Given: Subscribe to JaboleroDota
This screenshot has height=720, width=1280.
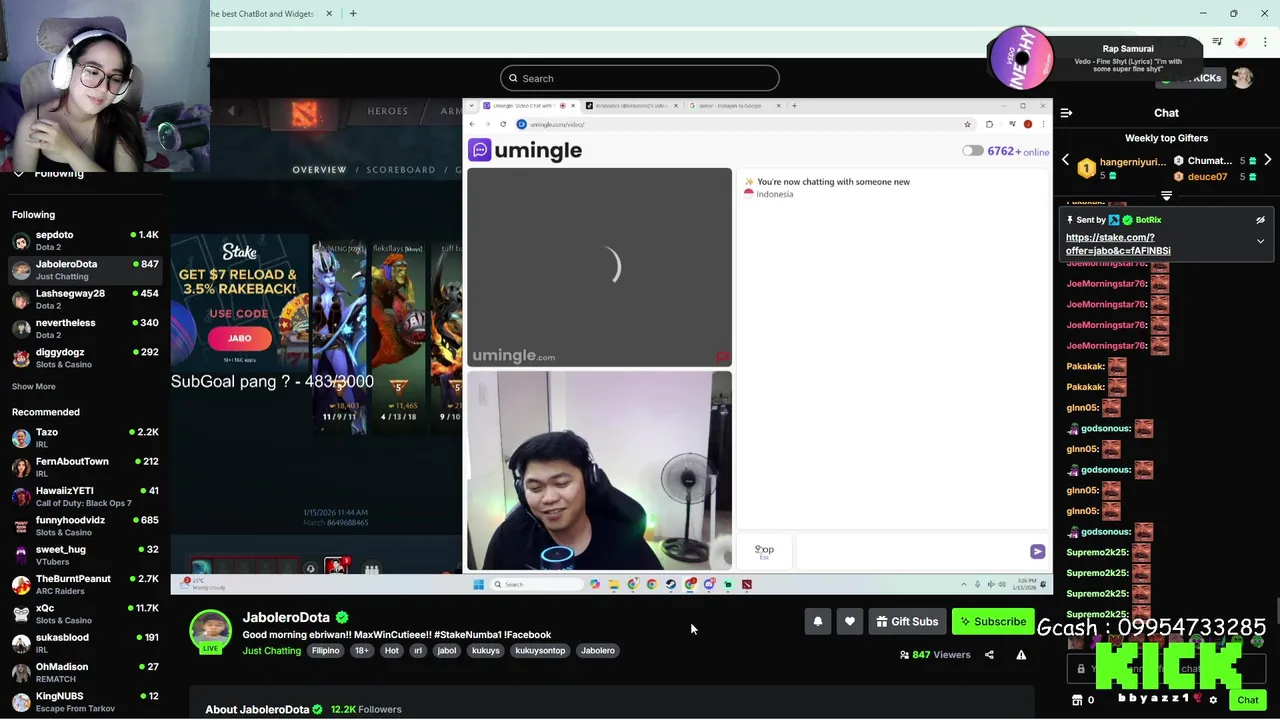Looking at the screenshot, I should [993, 622].
